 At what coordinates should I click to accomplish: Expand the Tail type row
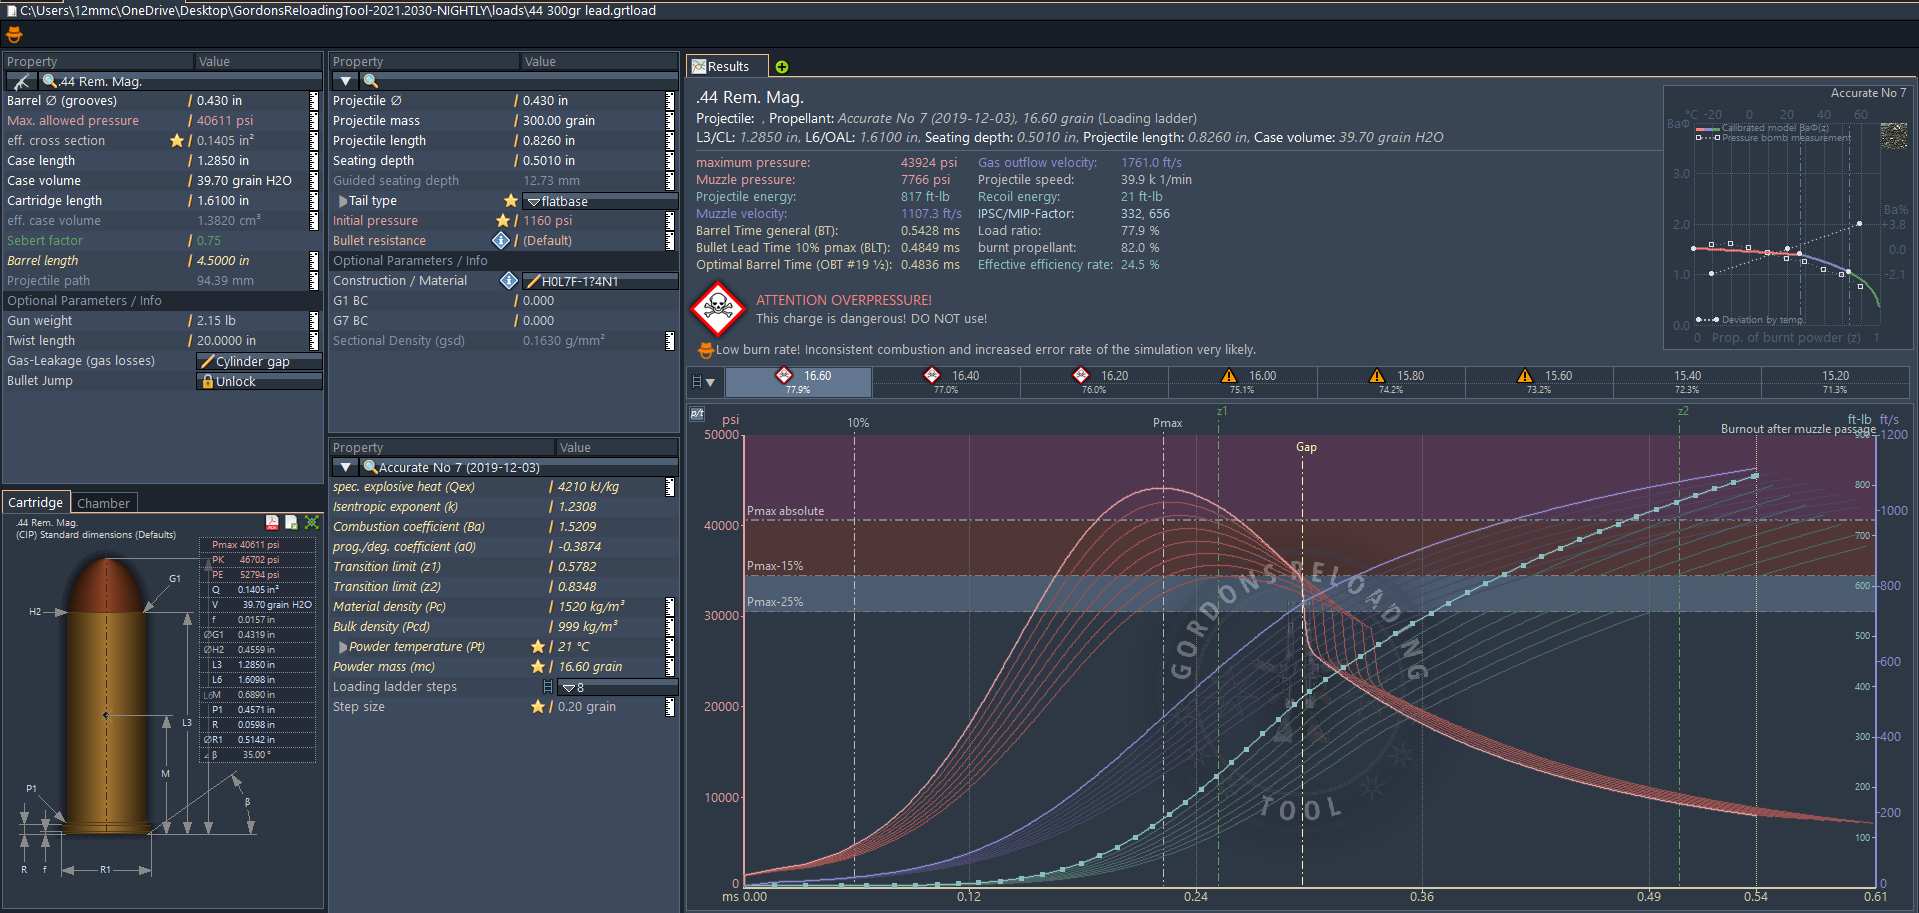(343, 201)
